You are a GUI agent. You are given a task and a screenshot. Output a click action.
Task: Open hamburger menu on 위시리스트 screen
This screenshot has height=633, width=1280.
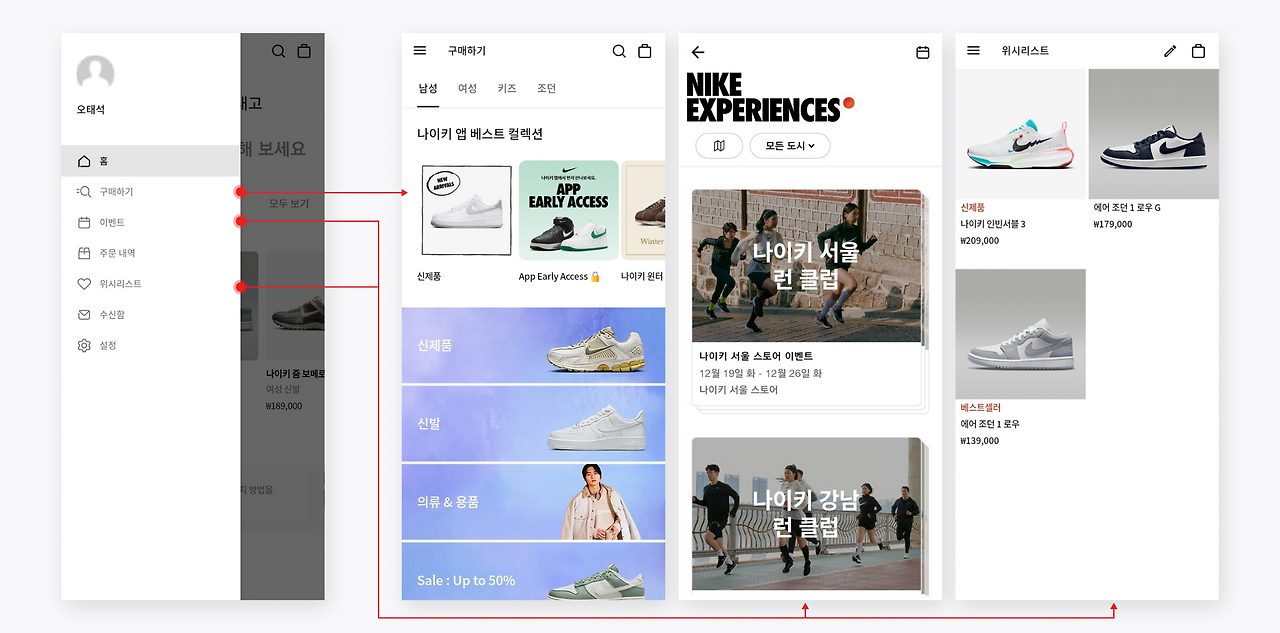pos(974,50)
